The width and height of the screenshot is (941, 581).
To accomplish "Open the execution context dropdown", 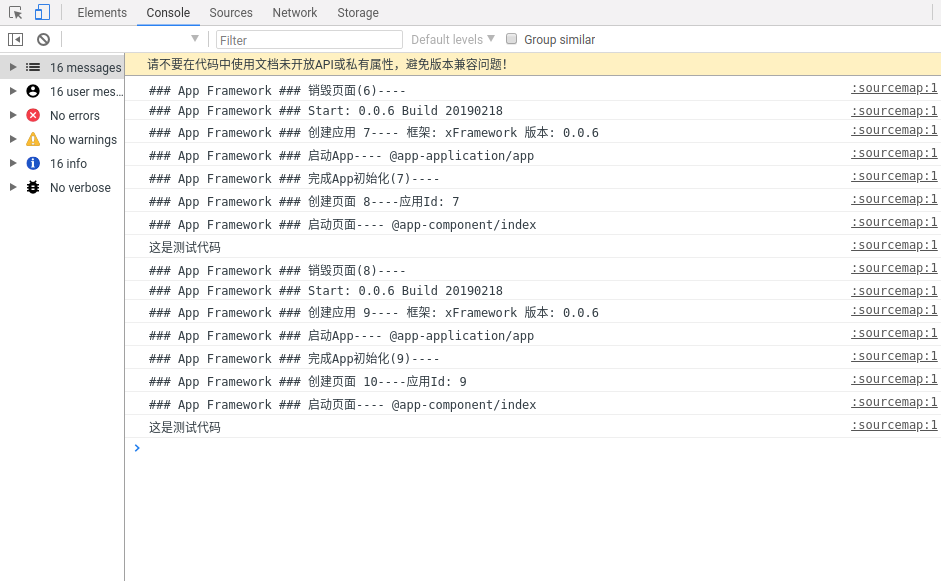I will 134,39.
